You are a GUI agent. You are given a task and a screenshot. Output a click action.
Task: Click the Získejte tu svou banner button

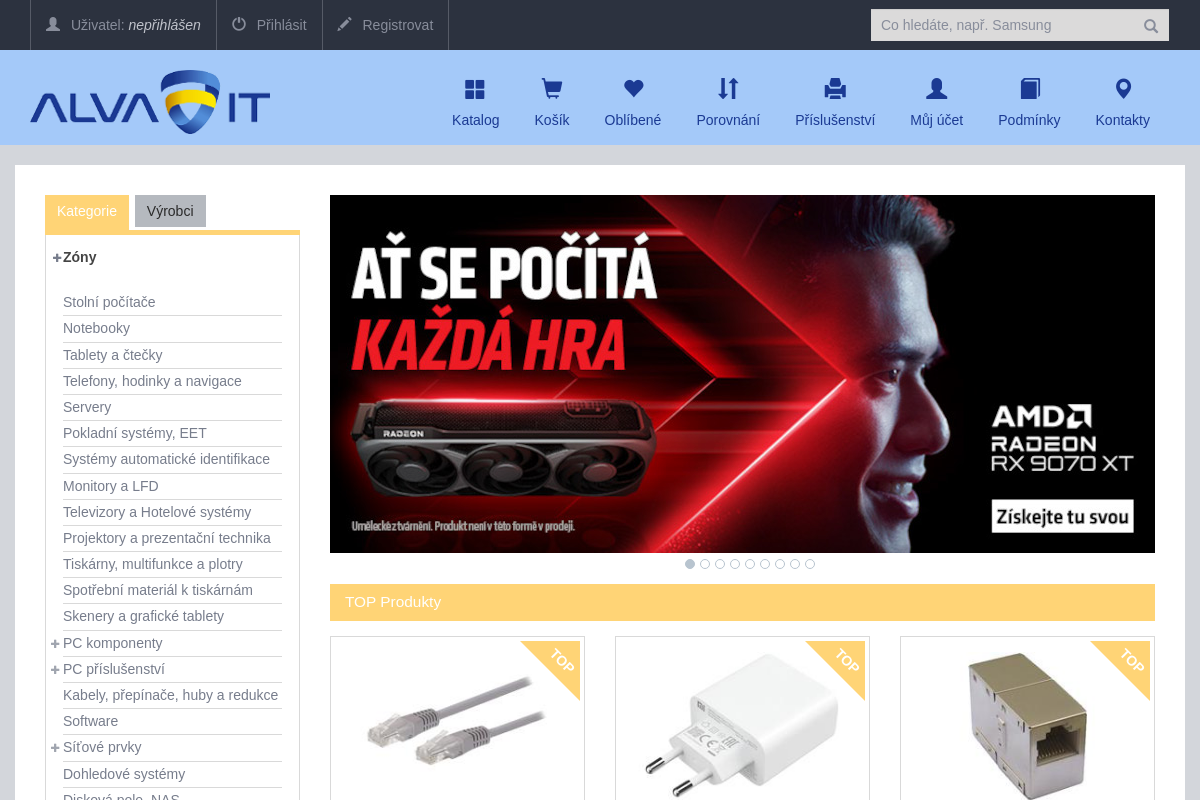click(x=1063, y=517)
